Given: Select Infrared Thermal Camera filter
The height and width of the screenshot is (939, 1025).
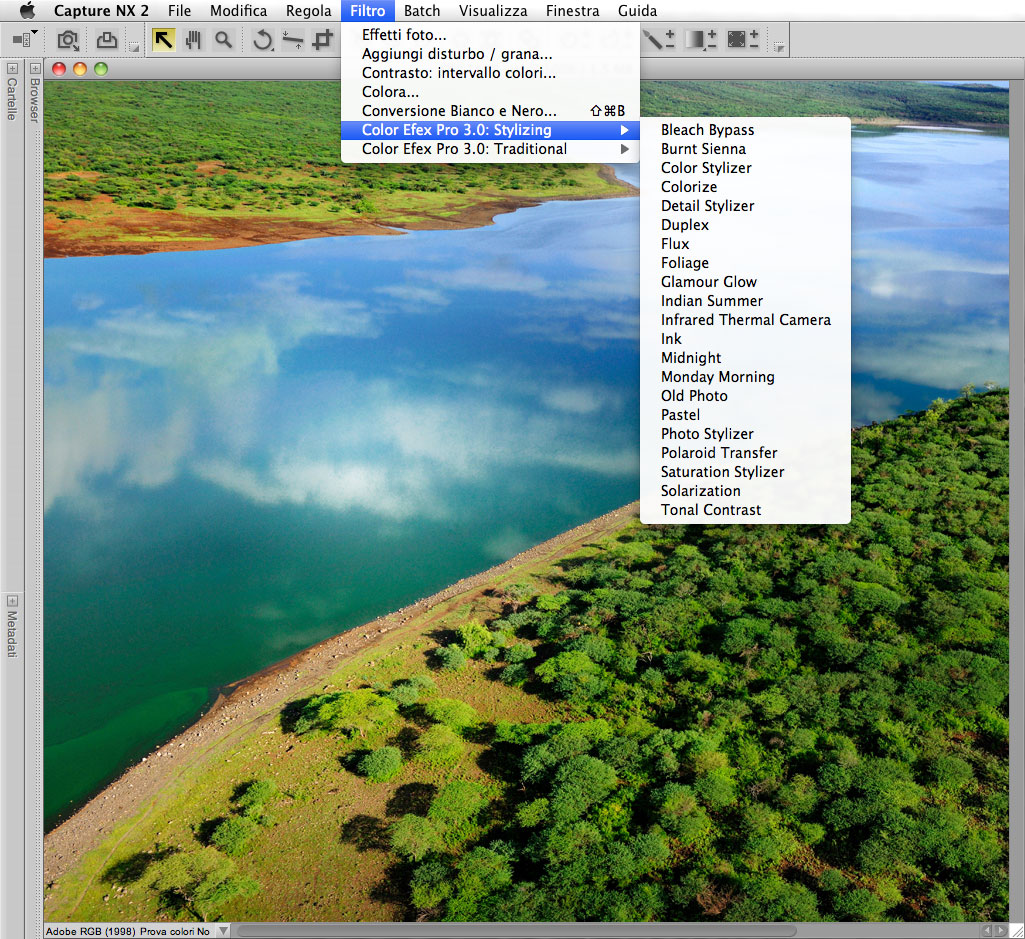Looking at the screenshot, I should [x=745, y=320].
